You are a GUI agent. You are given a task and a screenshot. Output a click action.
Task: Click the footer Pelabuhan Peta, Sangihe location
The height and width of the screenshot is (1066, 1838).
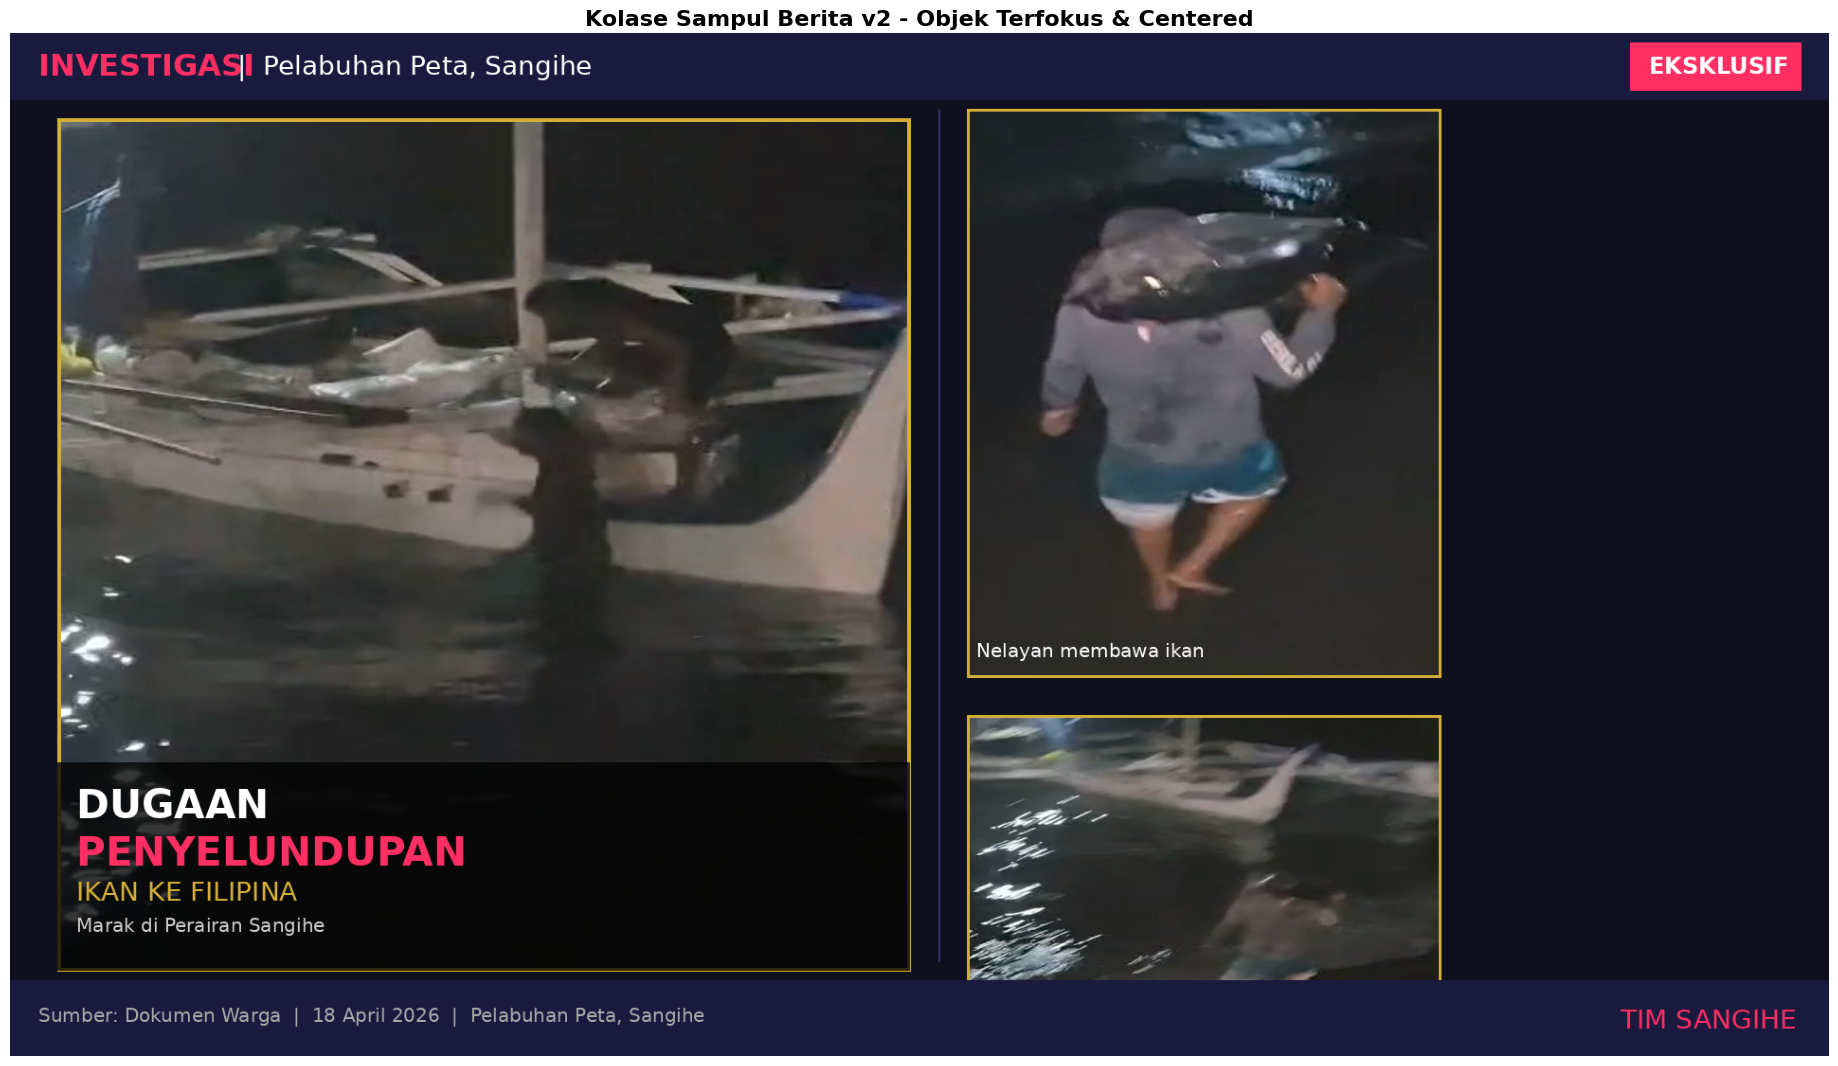point(587,1016)
